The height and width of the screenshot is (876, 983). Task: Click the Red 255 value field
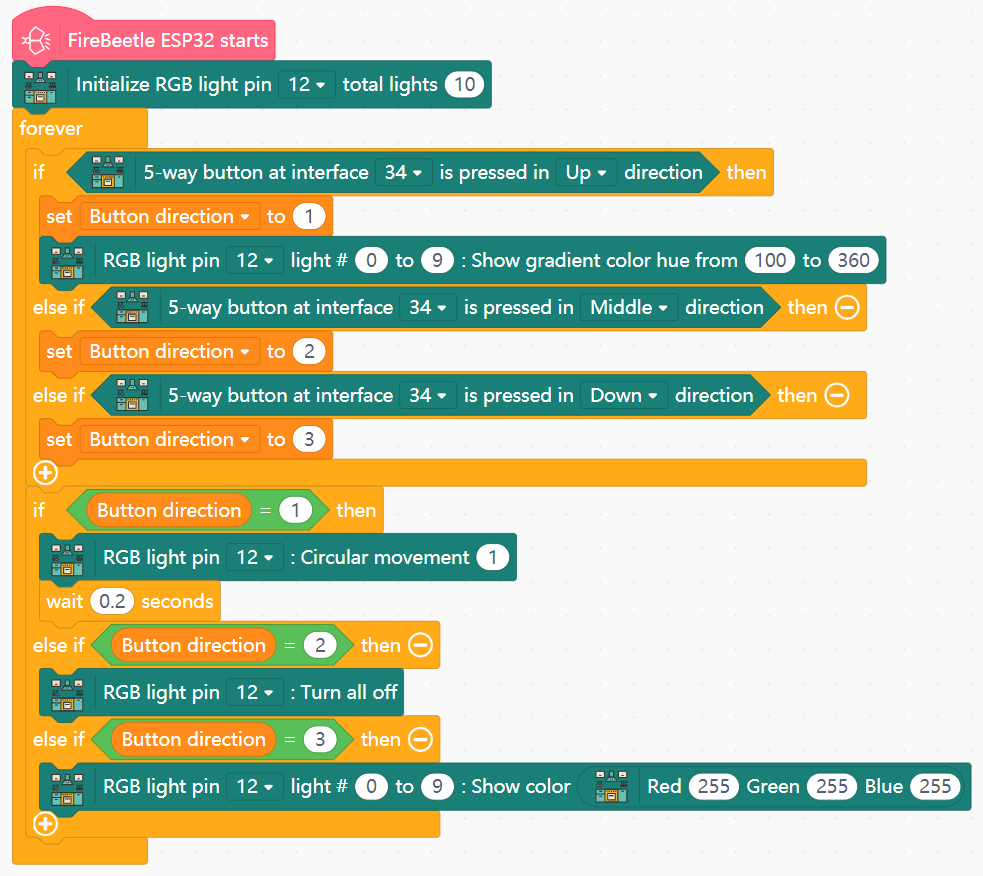pos(713,787)
